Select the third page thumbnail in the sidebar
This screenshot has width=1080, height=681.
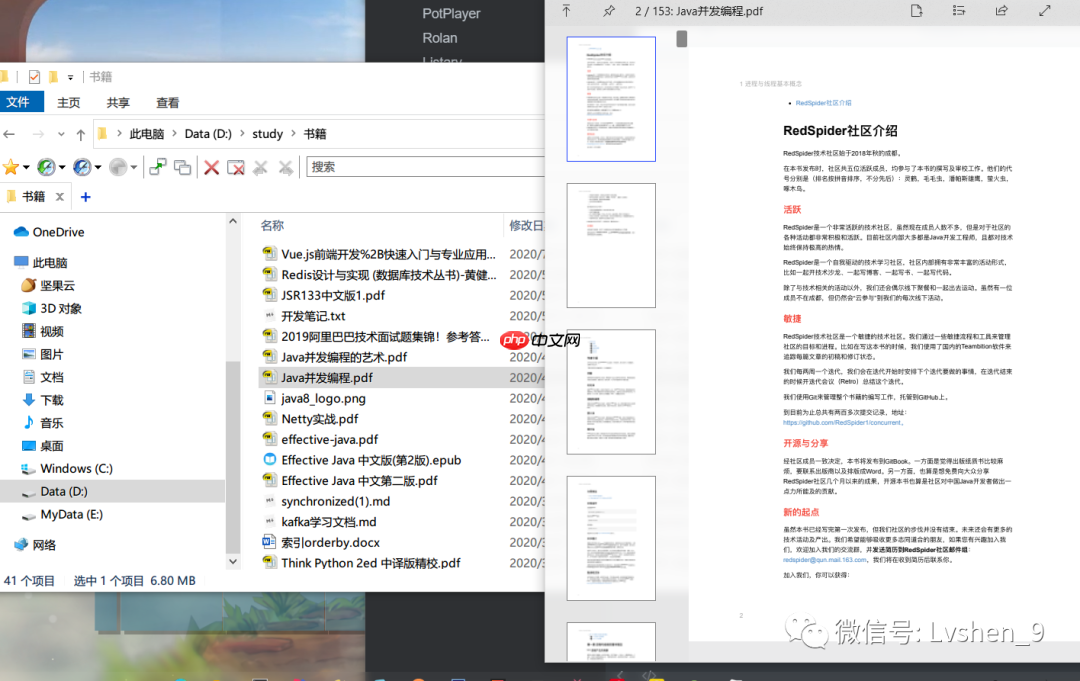(611, 392)
